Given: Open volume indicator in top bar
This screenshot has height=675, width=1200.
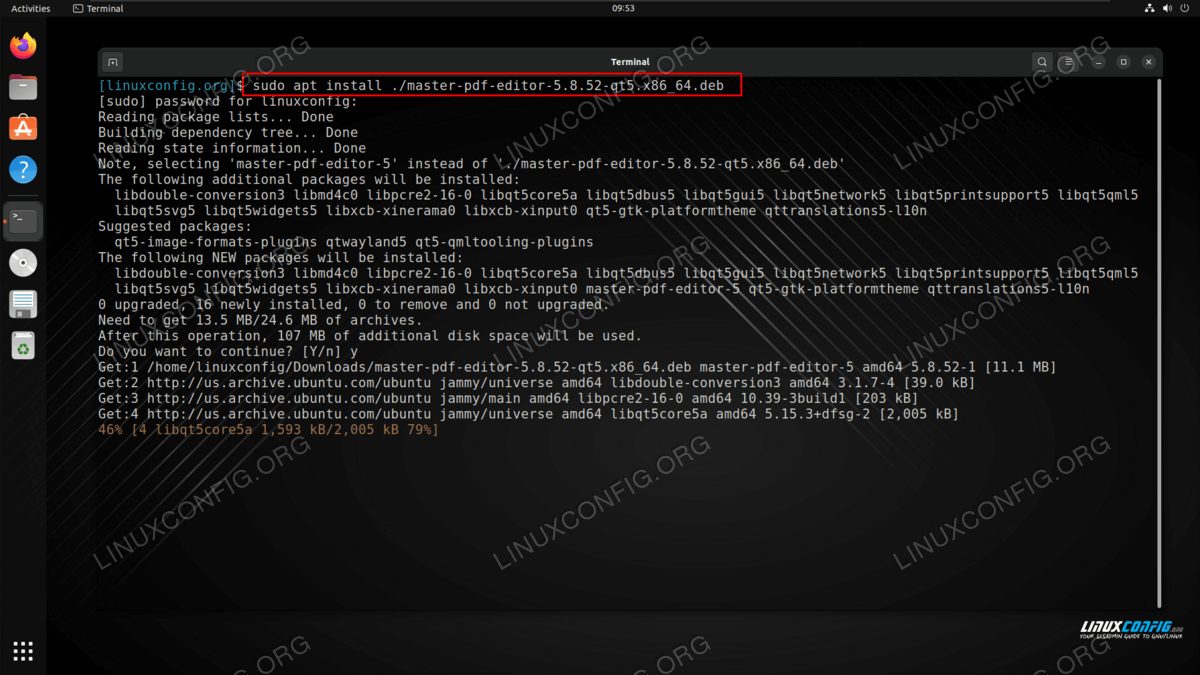Looking at the screenshot, I should pos(1168,8).
